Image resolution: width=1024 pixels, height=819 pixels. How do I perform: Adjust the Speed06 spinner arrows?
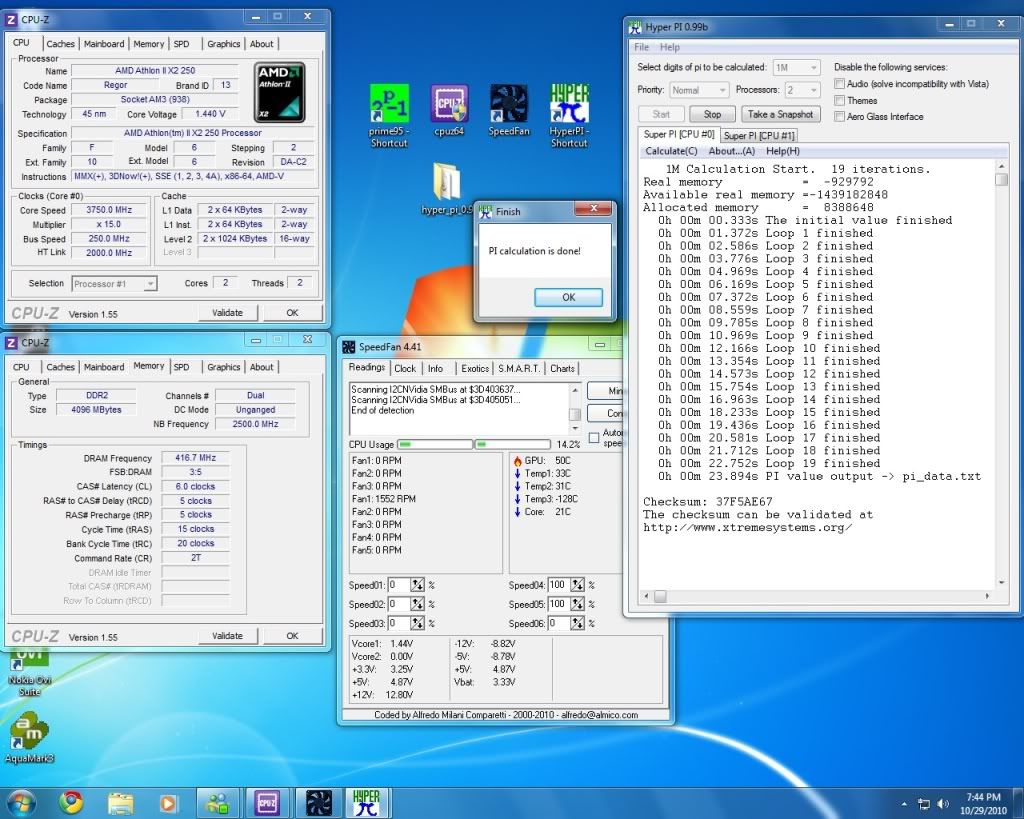[577, 624]
